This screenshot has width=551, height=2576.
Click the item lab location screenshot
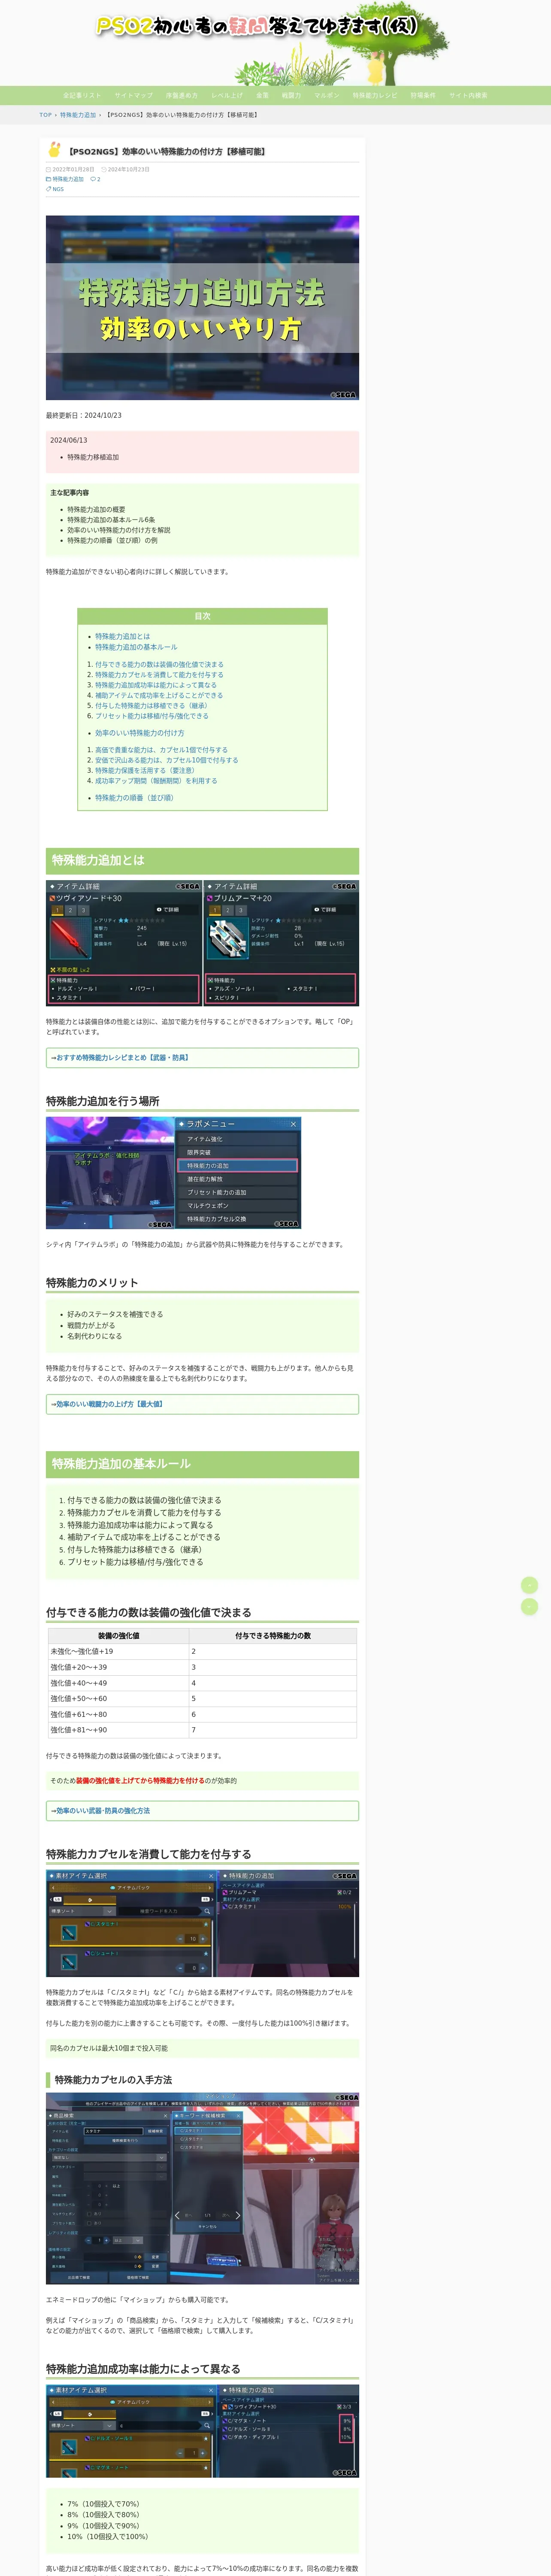click(110, 1173)
